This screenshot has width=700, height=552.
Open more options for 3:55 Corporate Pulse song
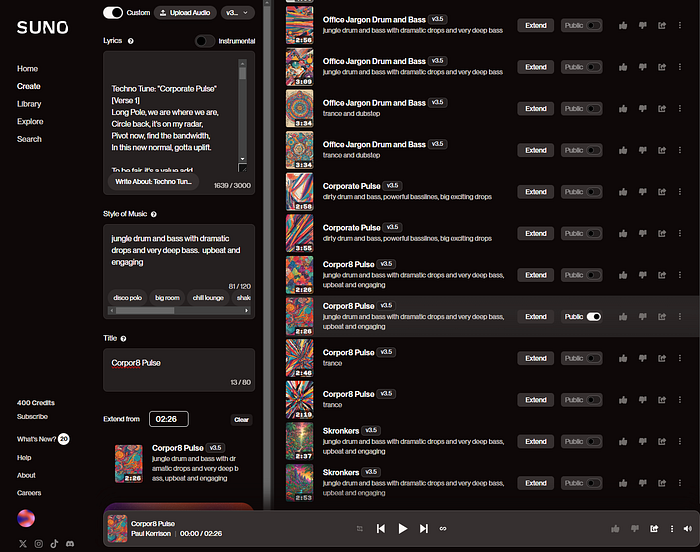pos(679,234)
